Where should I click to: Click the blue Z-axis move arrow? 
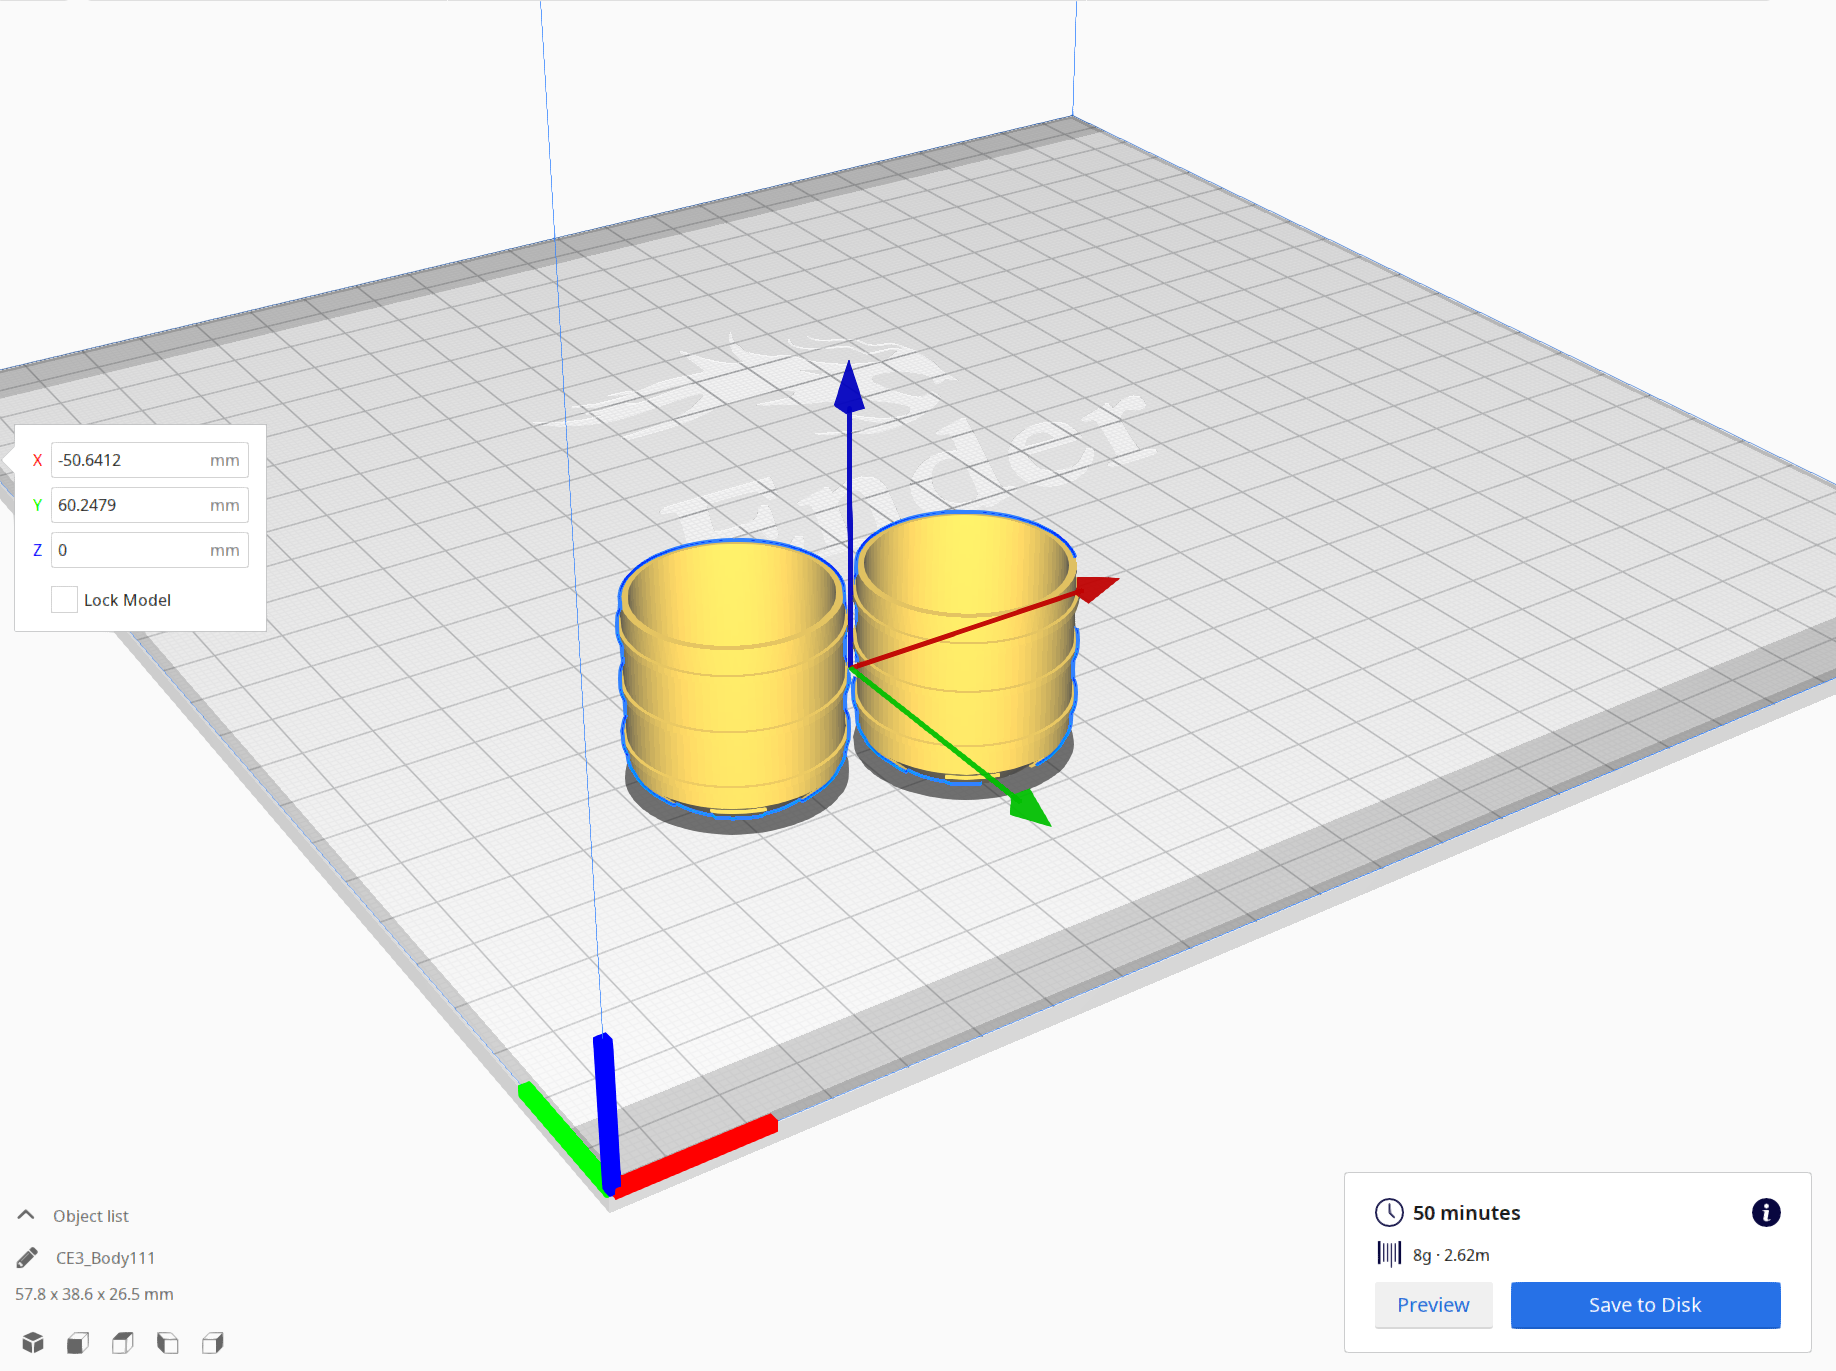click(x=849, y=388)
